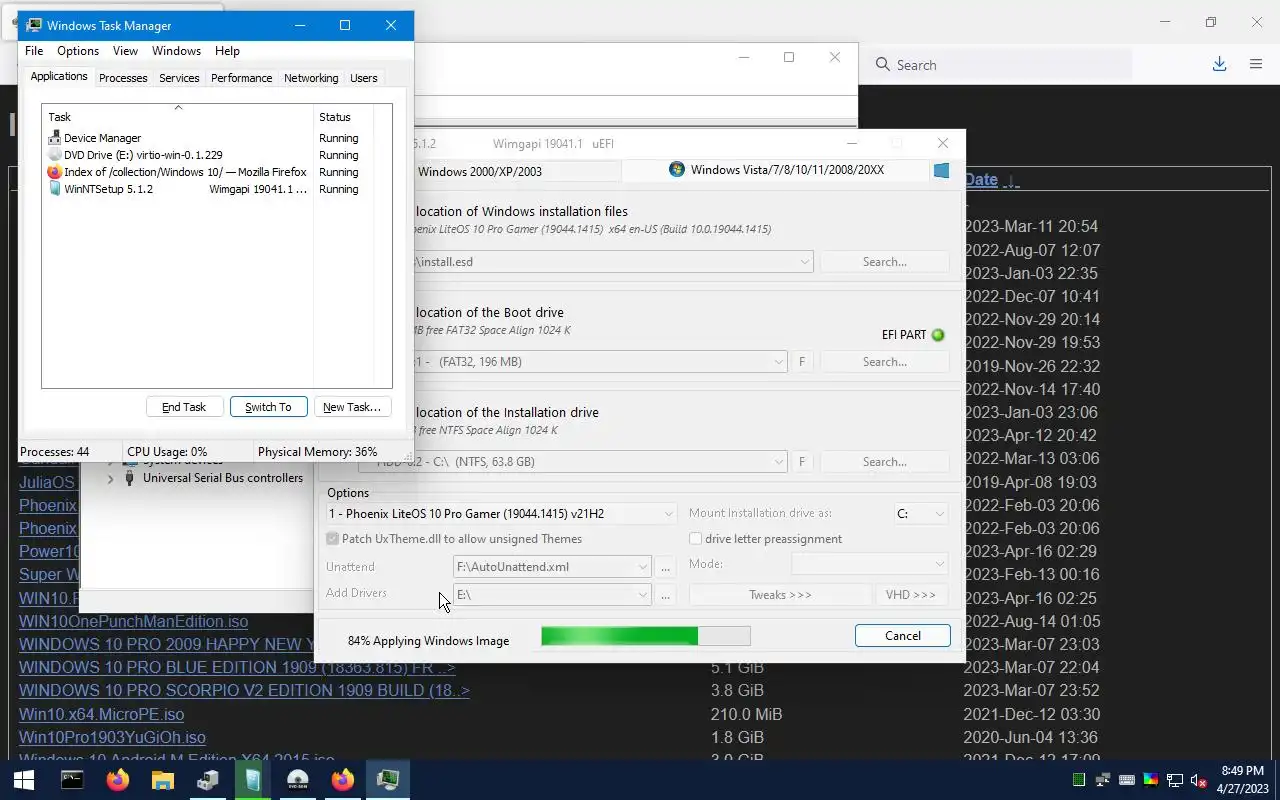This screenshot has width=1280, height=800.
Task: Click the network tray icon
Action: [1175, 780]
